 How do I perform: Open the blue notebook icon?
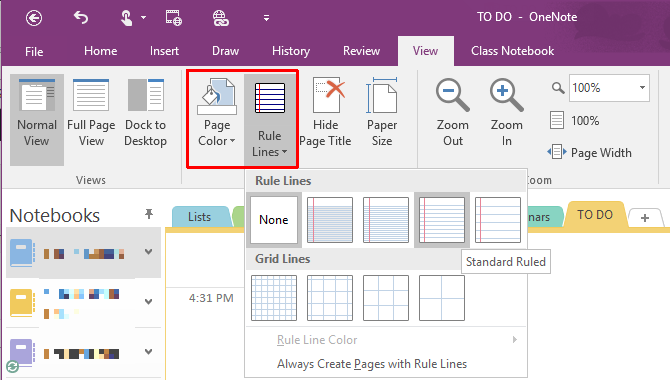coord(22,252)
